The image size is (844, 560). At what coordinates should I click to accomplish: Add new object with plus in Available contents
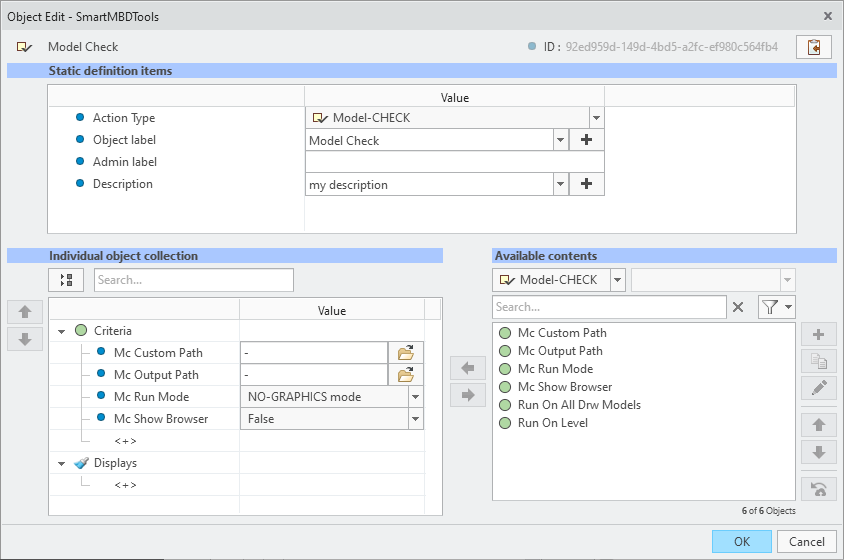point(819,334)
